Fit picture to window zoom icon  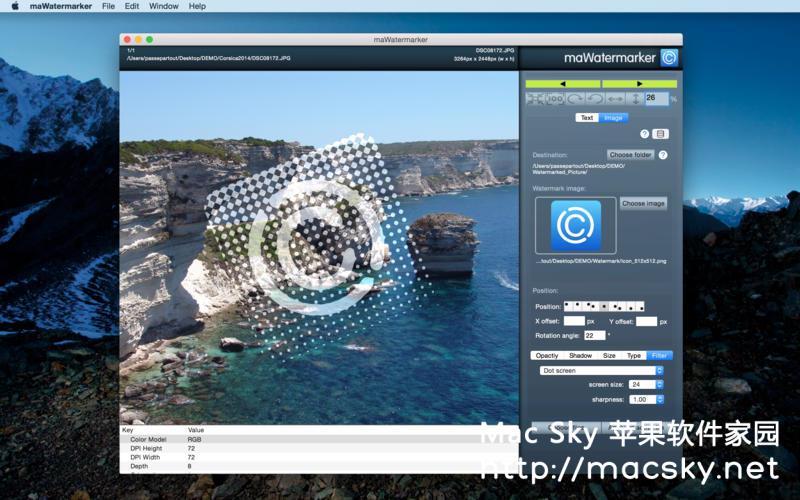tap(535, 98)
